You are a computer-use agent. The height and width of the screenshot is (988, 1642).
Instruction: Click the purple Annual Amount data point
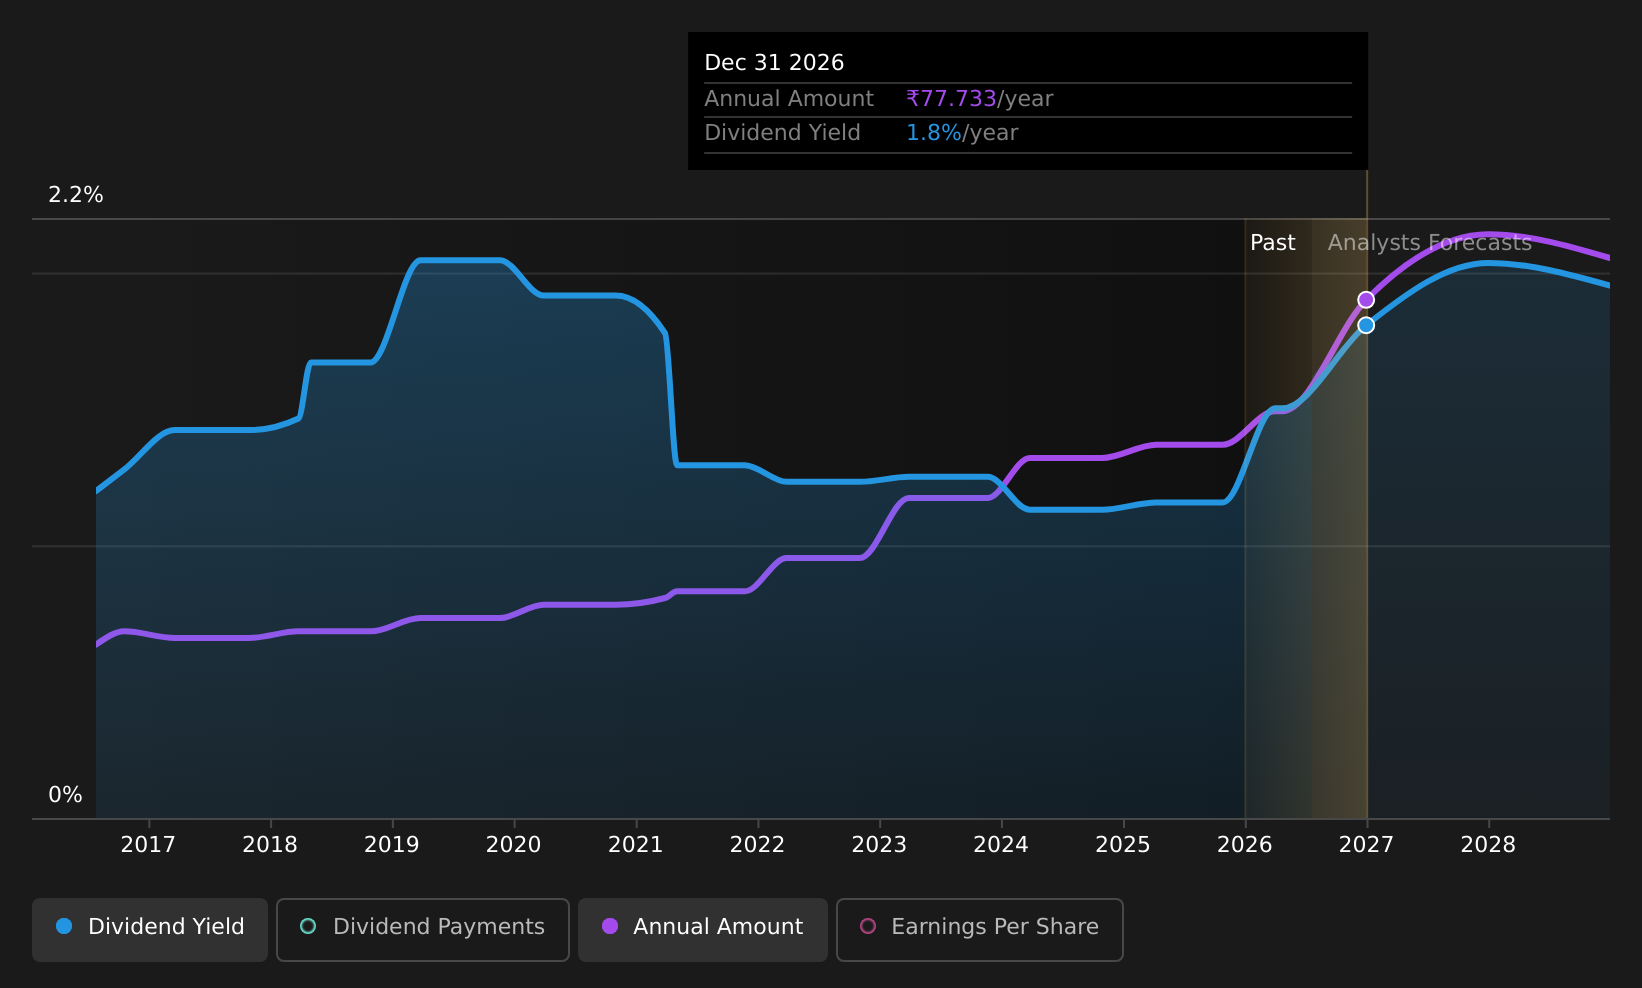(x=1366, y=300)
